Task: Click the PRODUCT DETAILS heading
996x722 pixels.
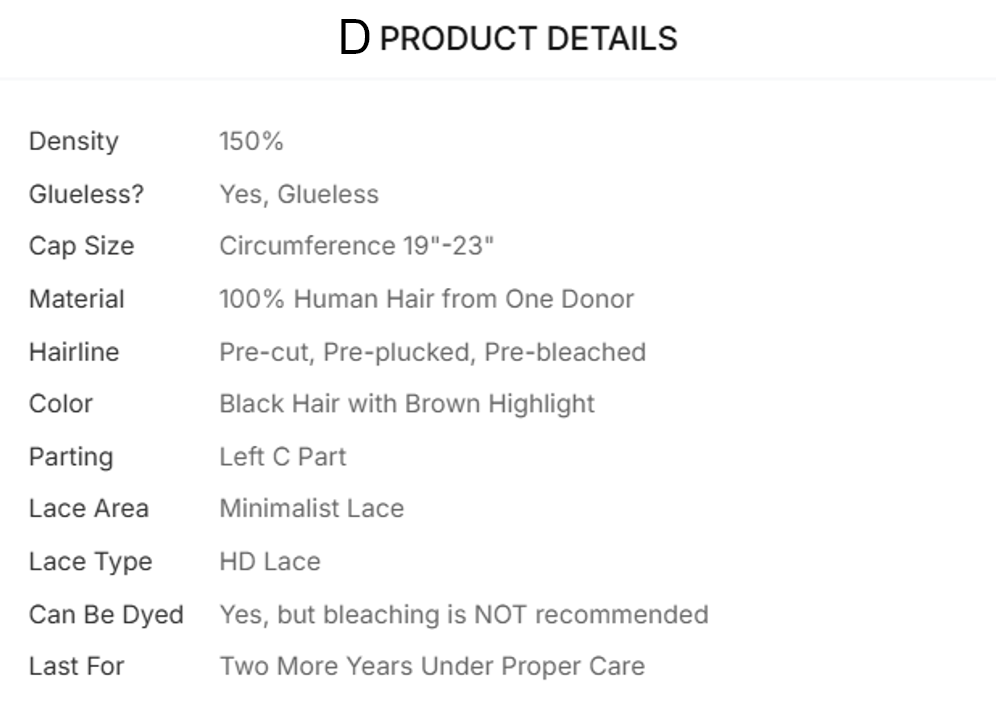Action: [x=528, y=39]
